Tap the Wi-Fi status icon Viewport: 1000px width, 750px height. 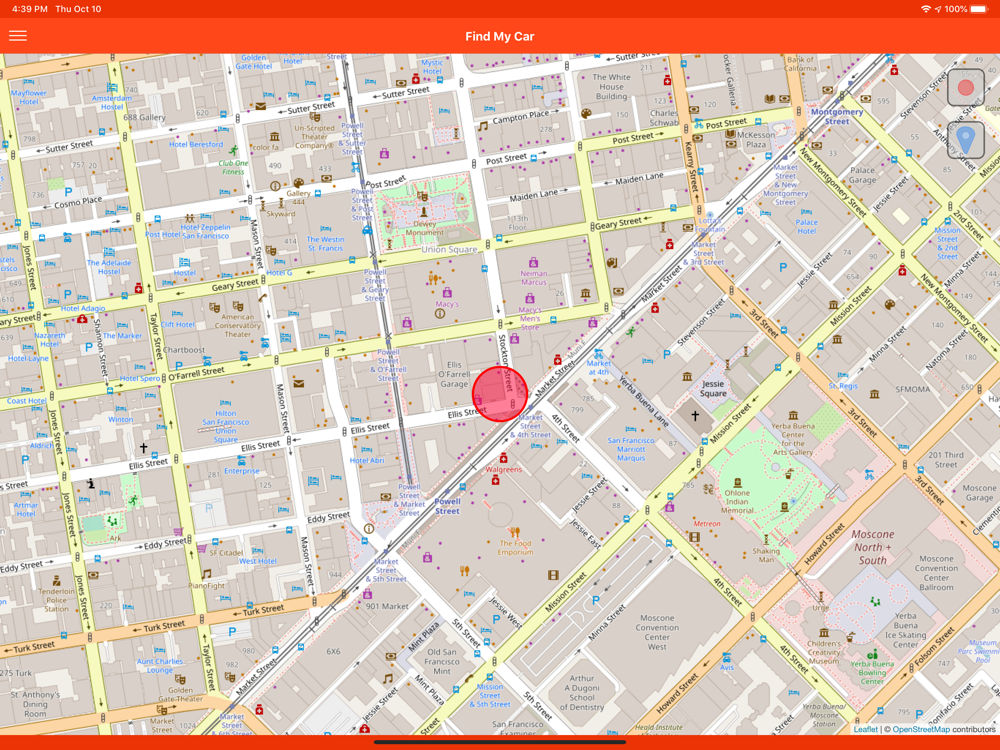925,9
